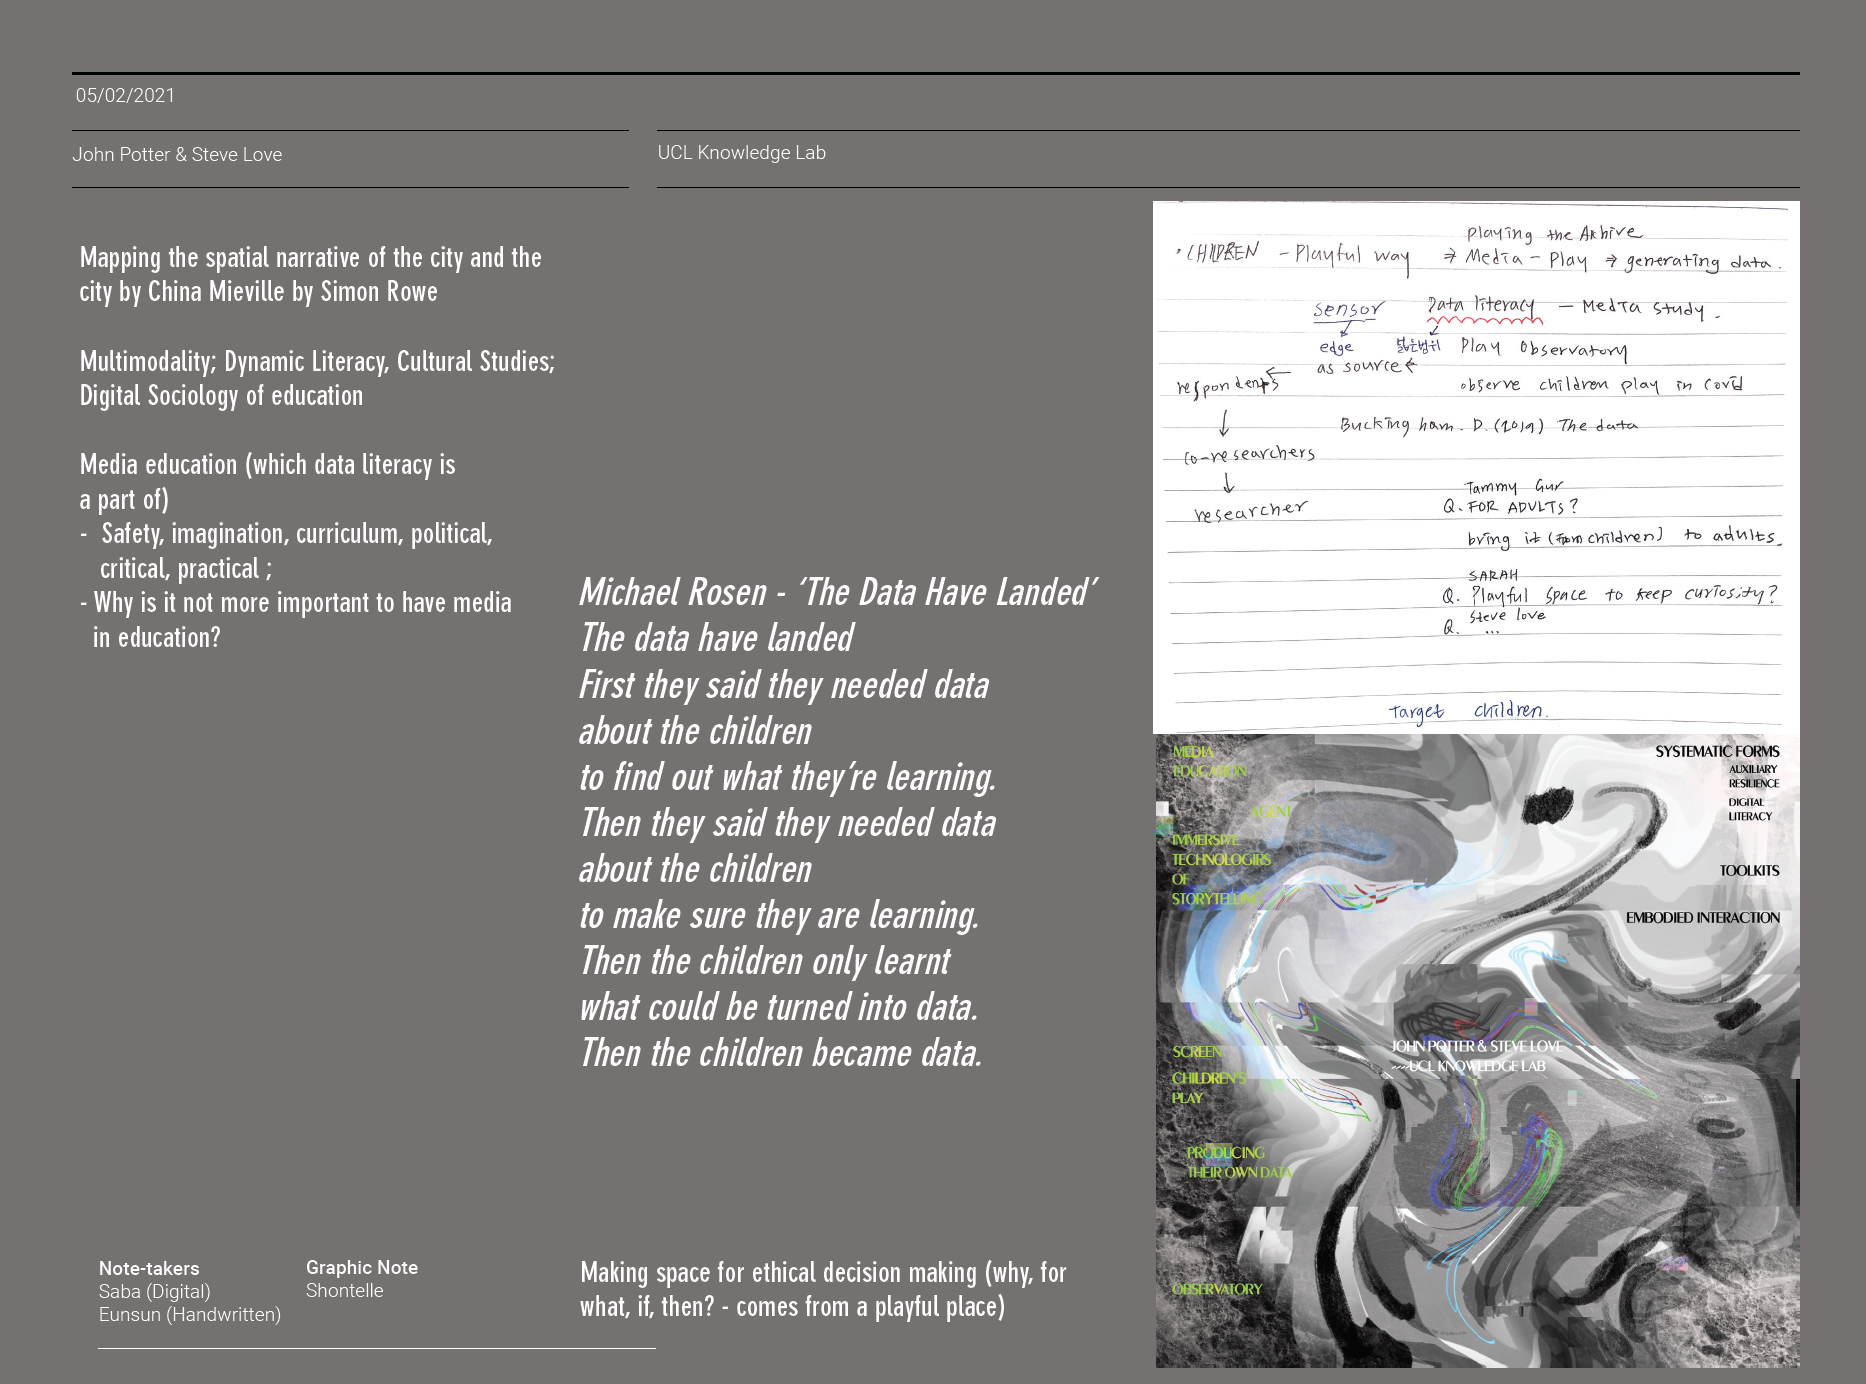Click 'AUXILIARY RESILIENCE' label on the graphic
Screen dimensions: 1866x1384
pyautogui.click(x=1754, y=776)
